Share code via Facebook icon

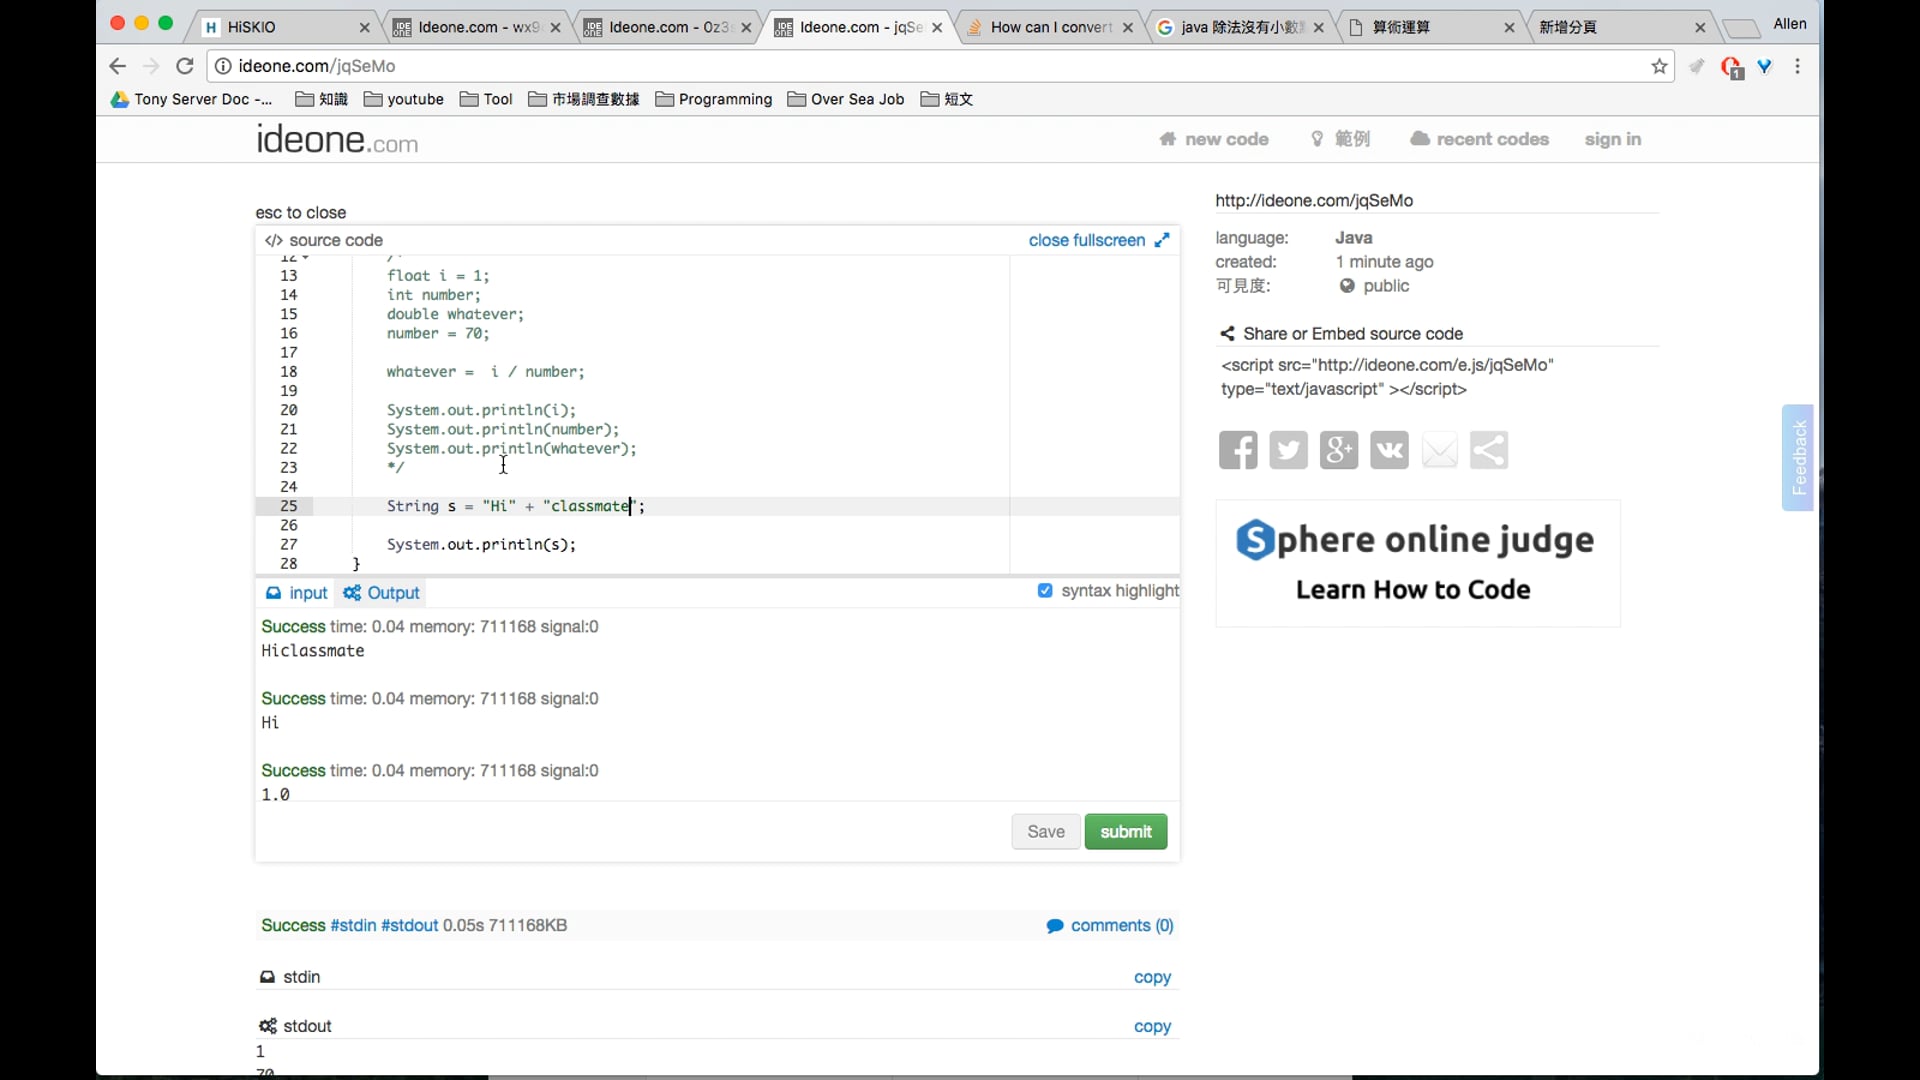pyautogui.click(x=1238, y=450)
